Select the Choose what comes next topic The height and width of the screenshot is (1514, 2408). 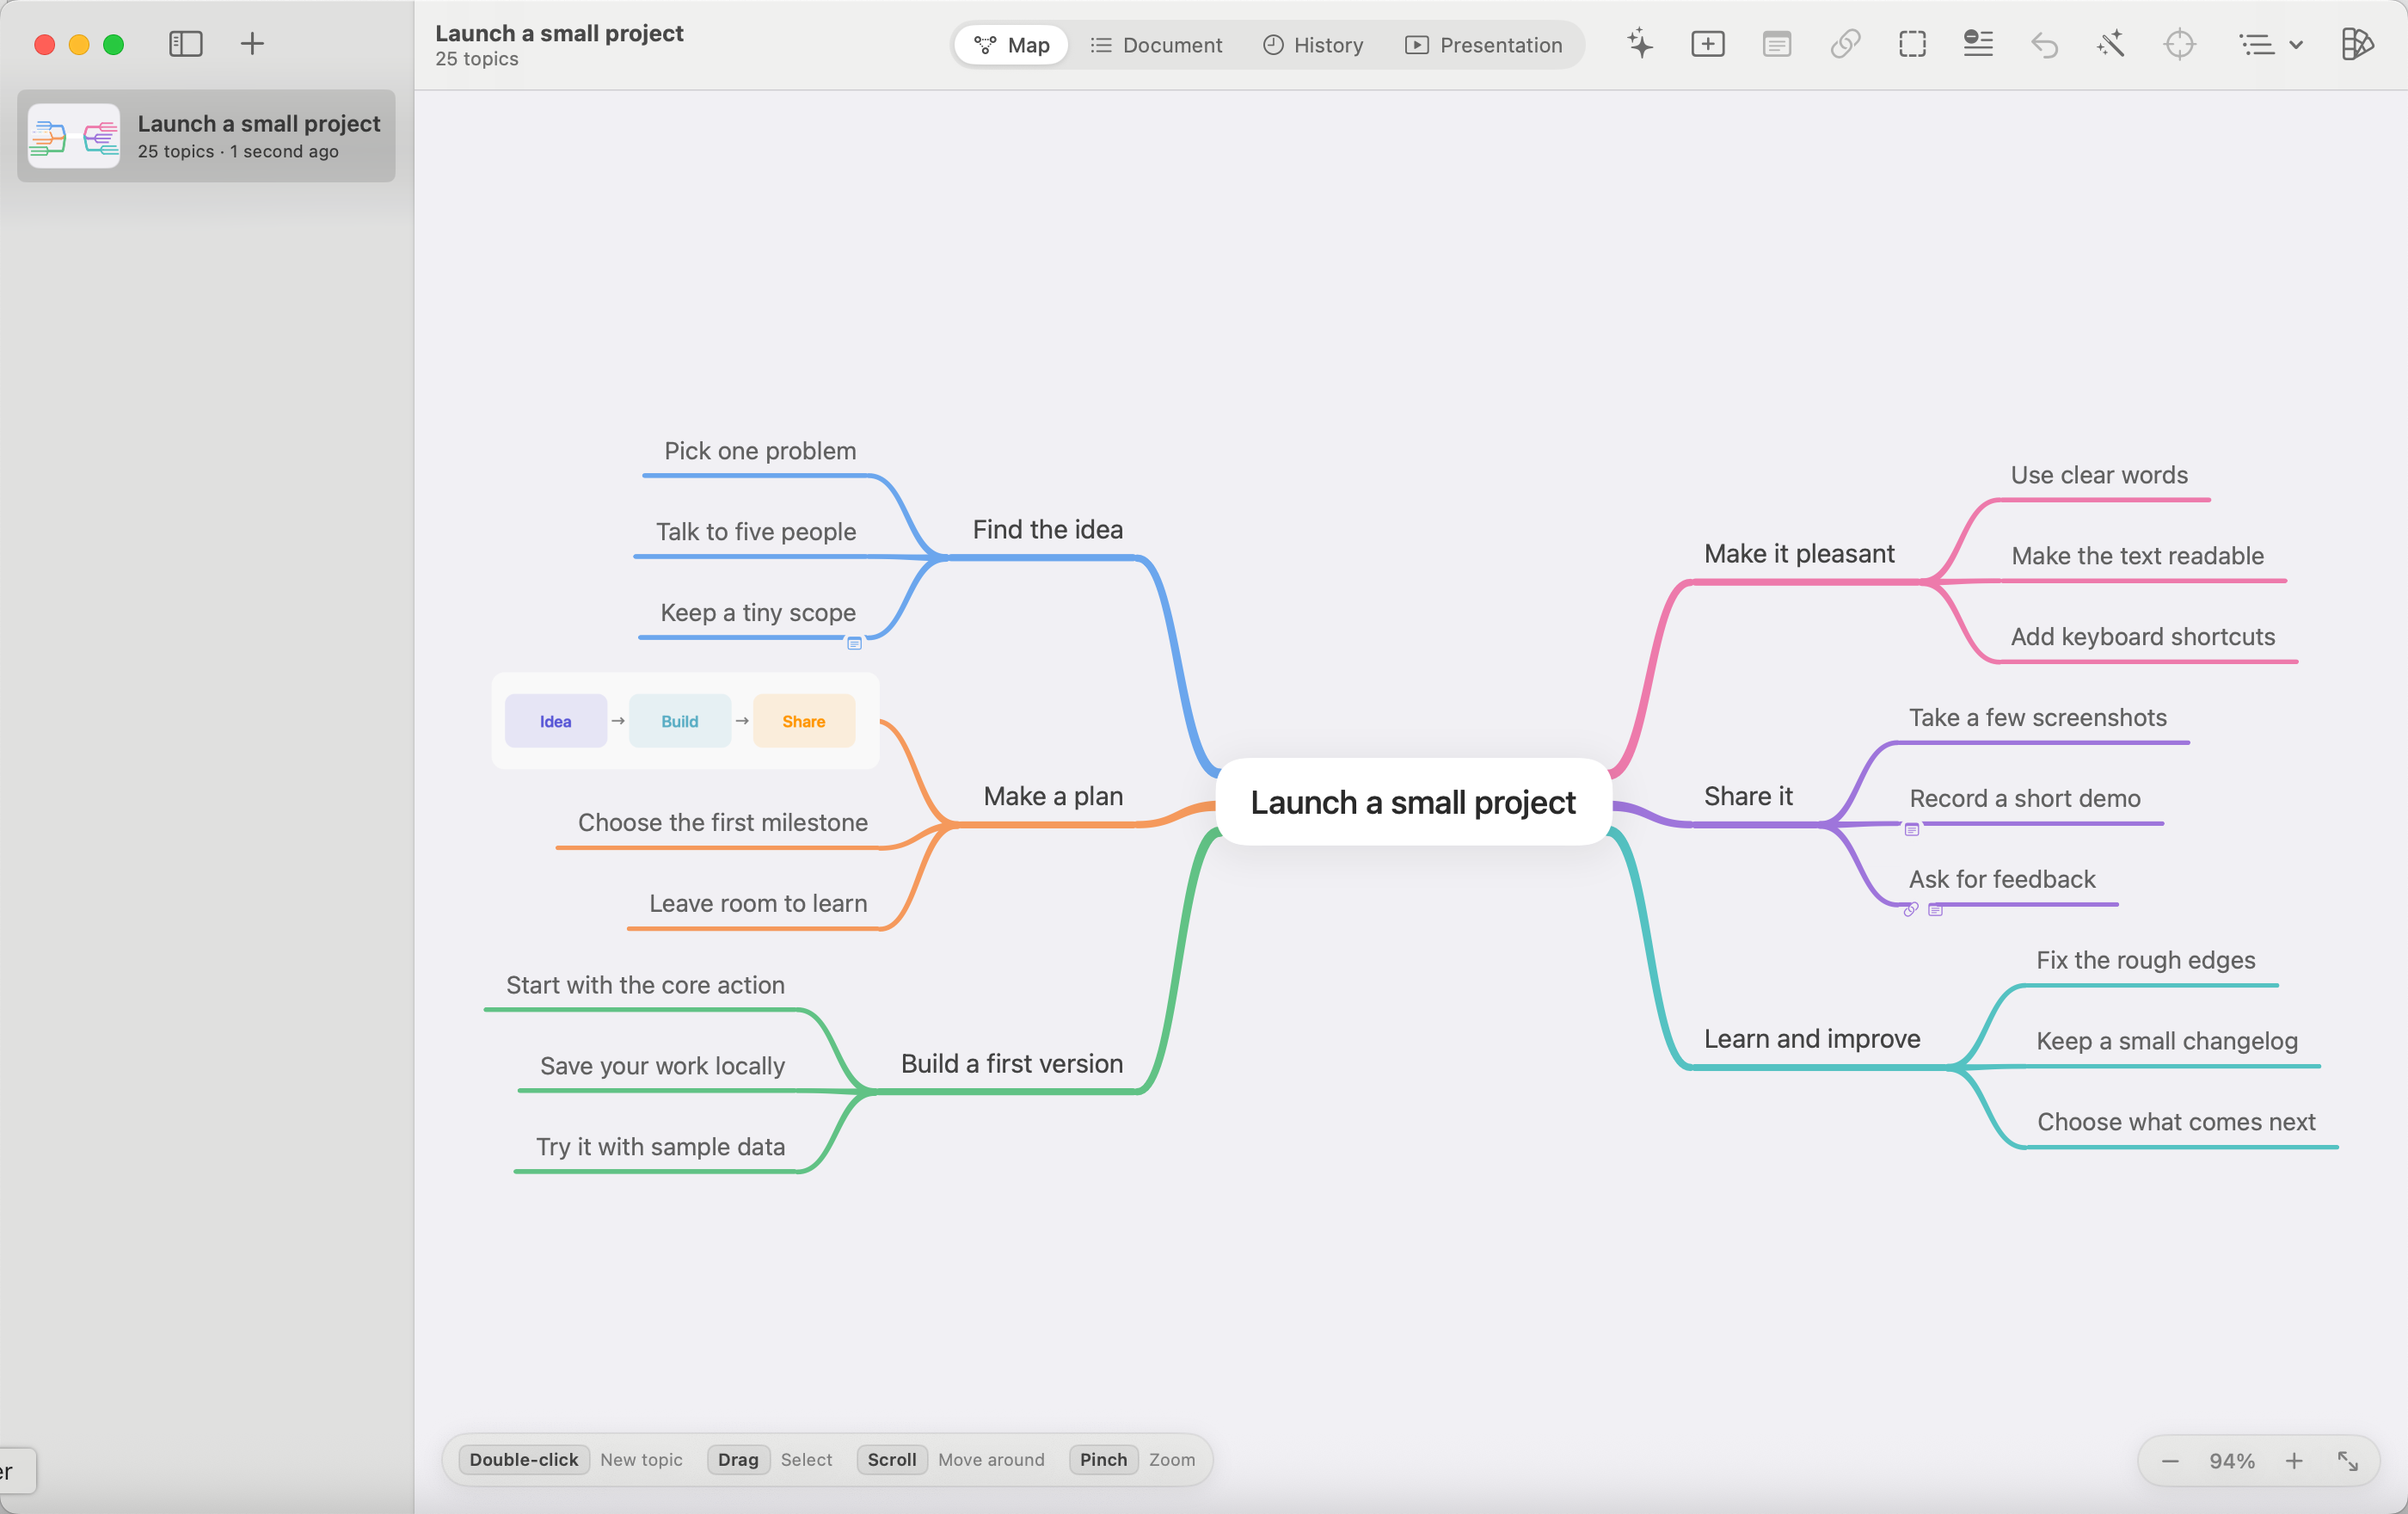point(2176,1122)
